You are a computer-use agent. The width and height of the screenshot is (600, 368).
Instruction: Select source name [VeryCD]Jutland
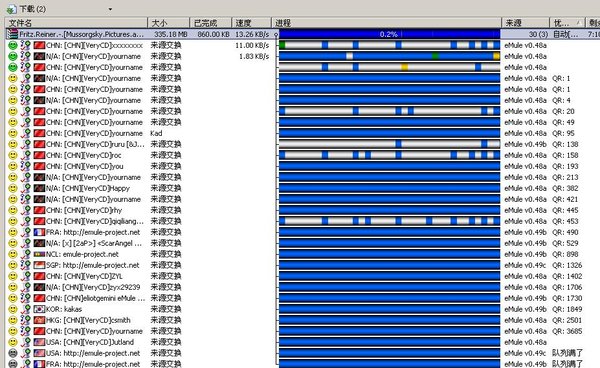coord(90,342)
